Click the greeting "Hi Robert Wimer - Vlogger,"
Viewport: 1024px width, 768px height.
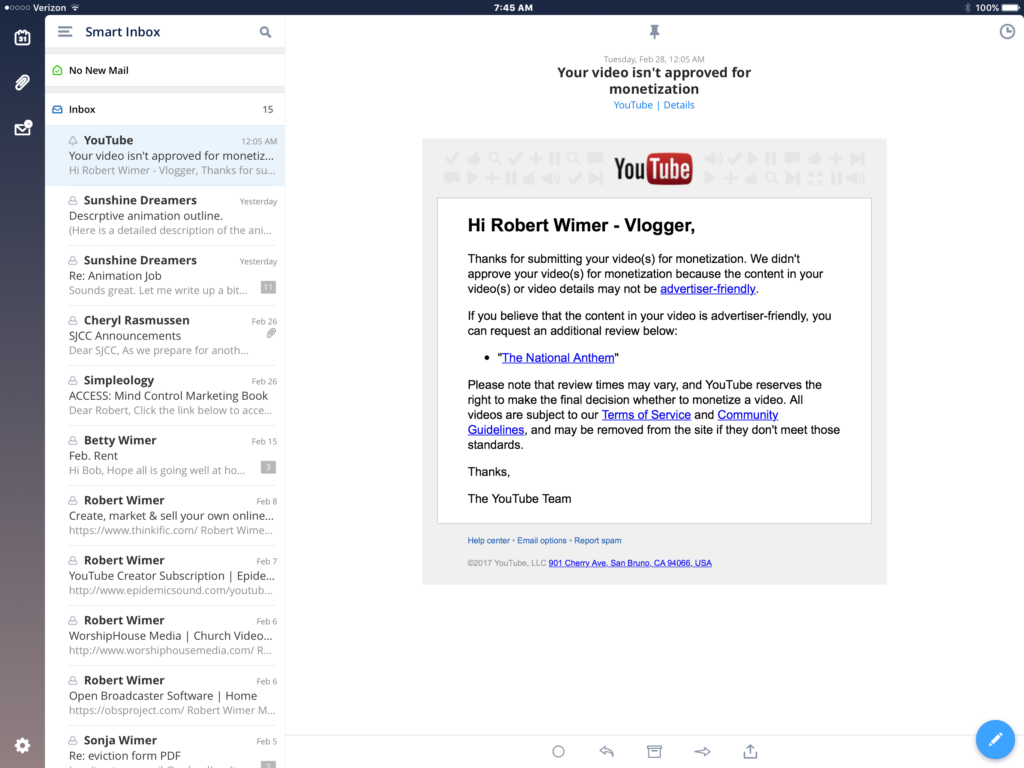tap(581, 225)
